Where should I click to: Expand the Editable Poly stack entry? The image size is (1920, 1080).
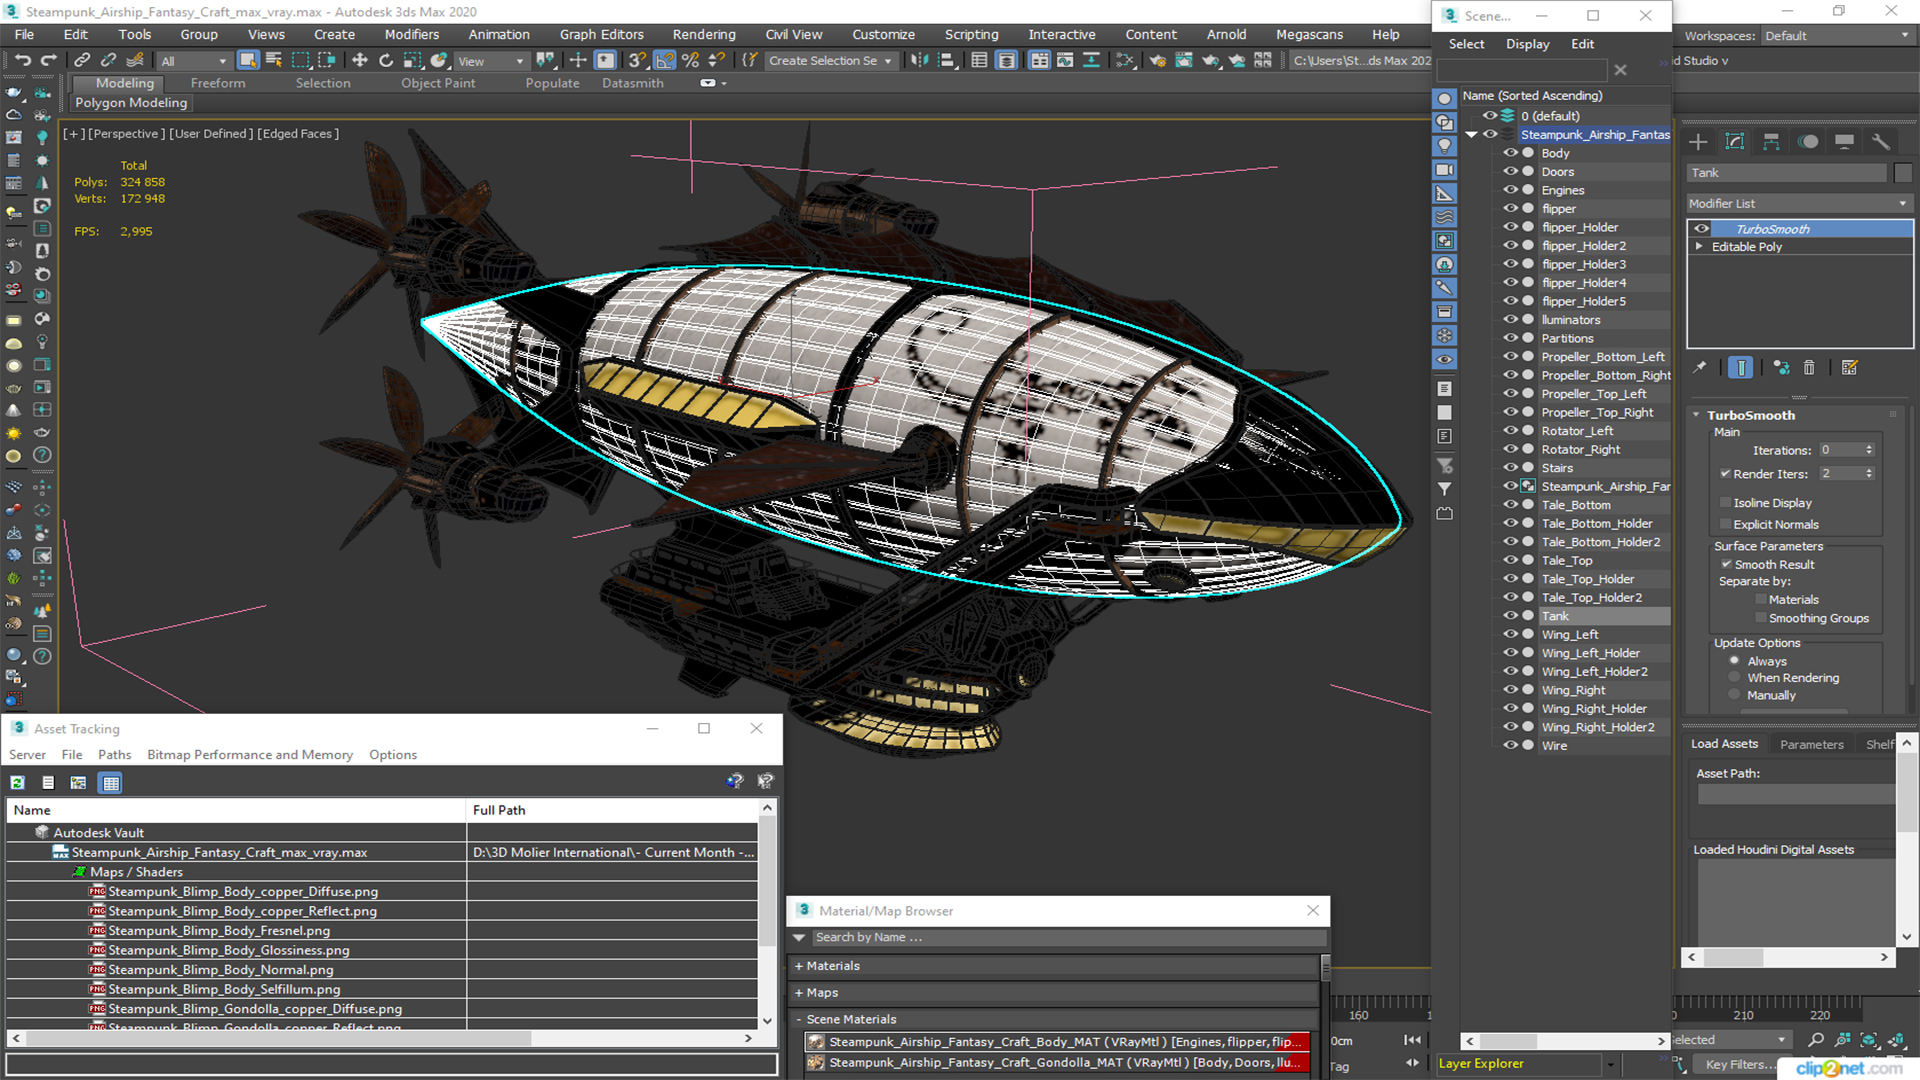point(1699,246)
